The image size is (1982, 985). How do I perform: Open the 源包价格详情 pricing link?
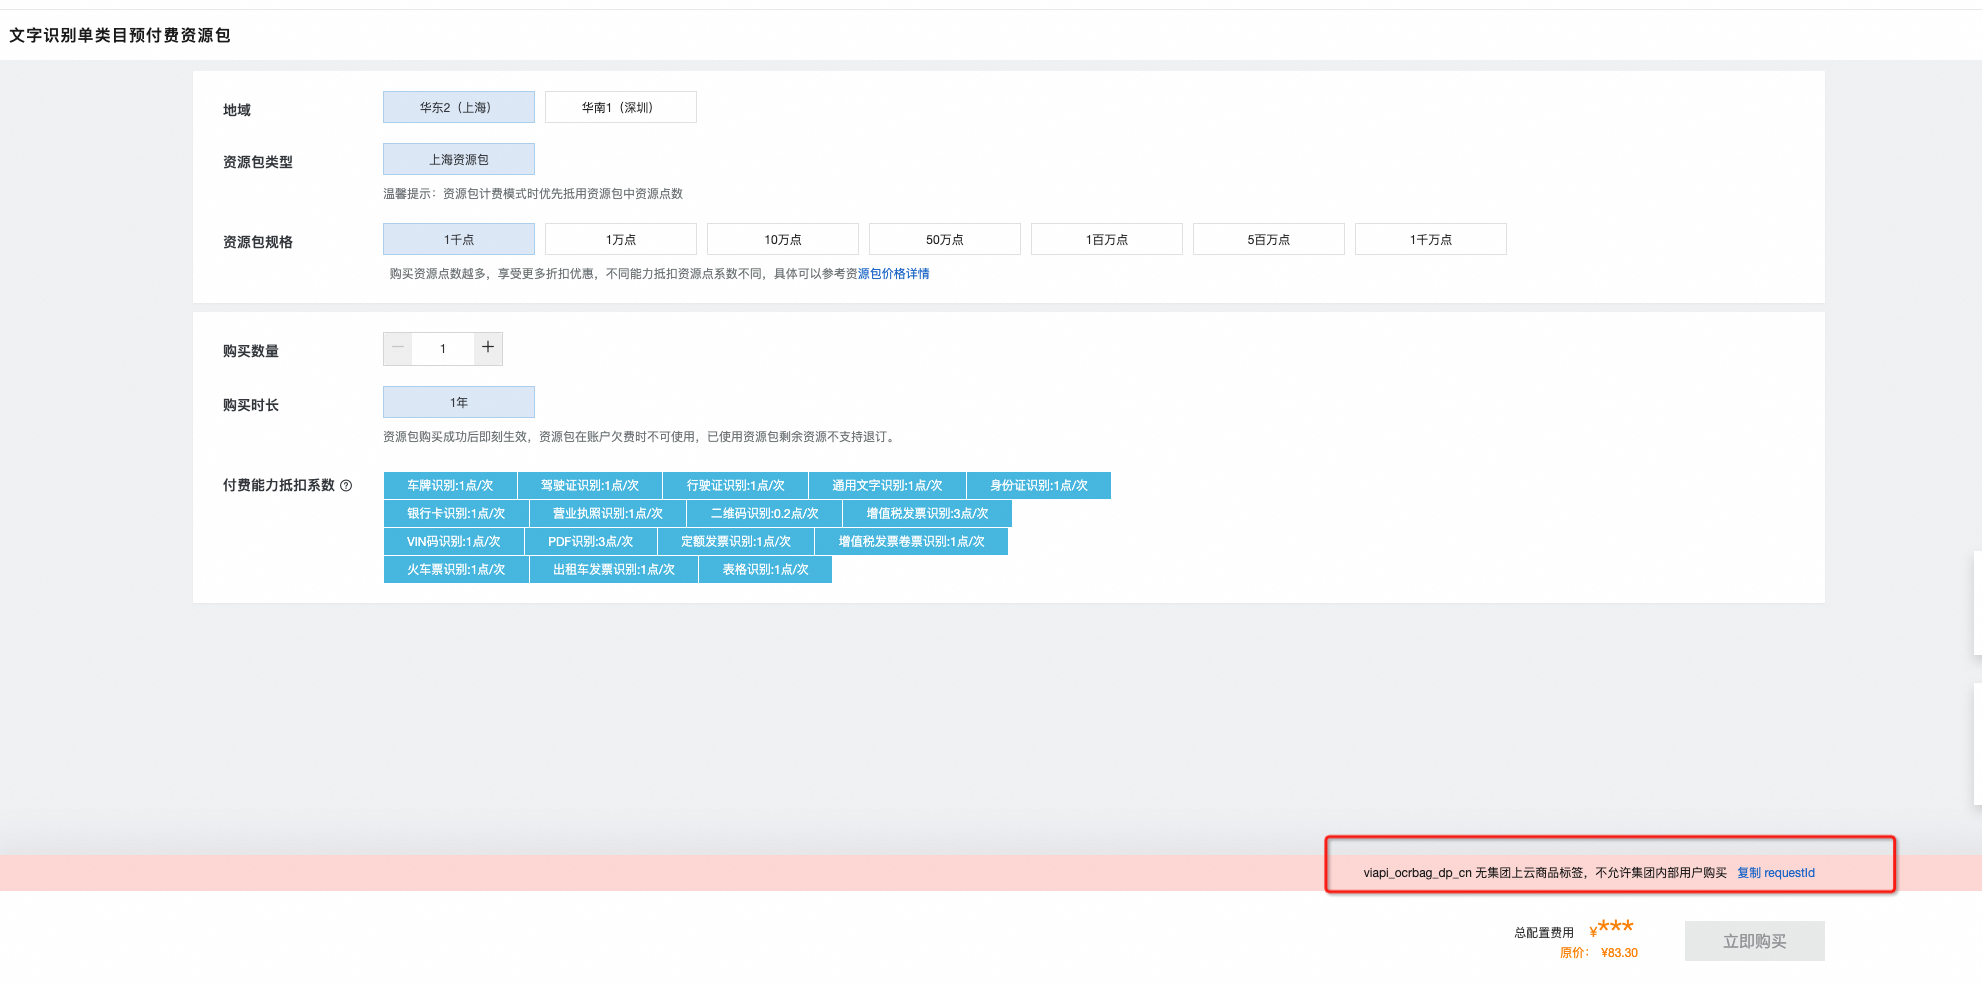[893, 273]
